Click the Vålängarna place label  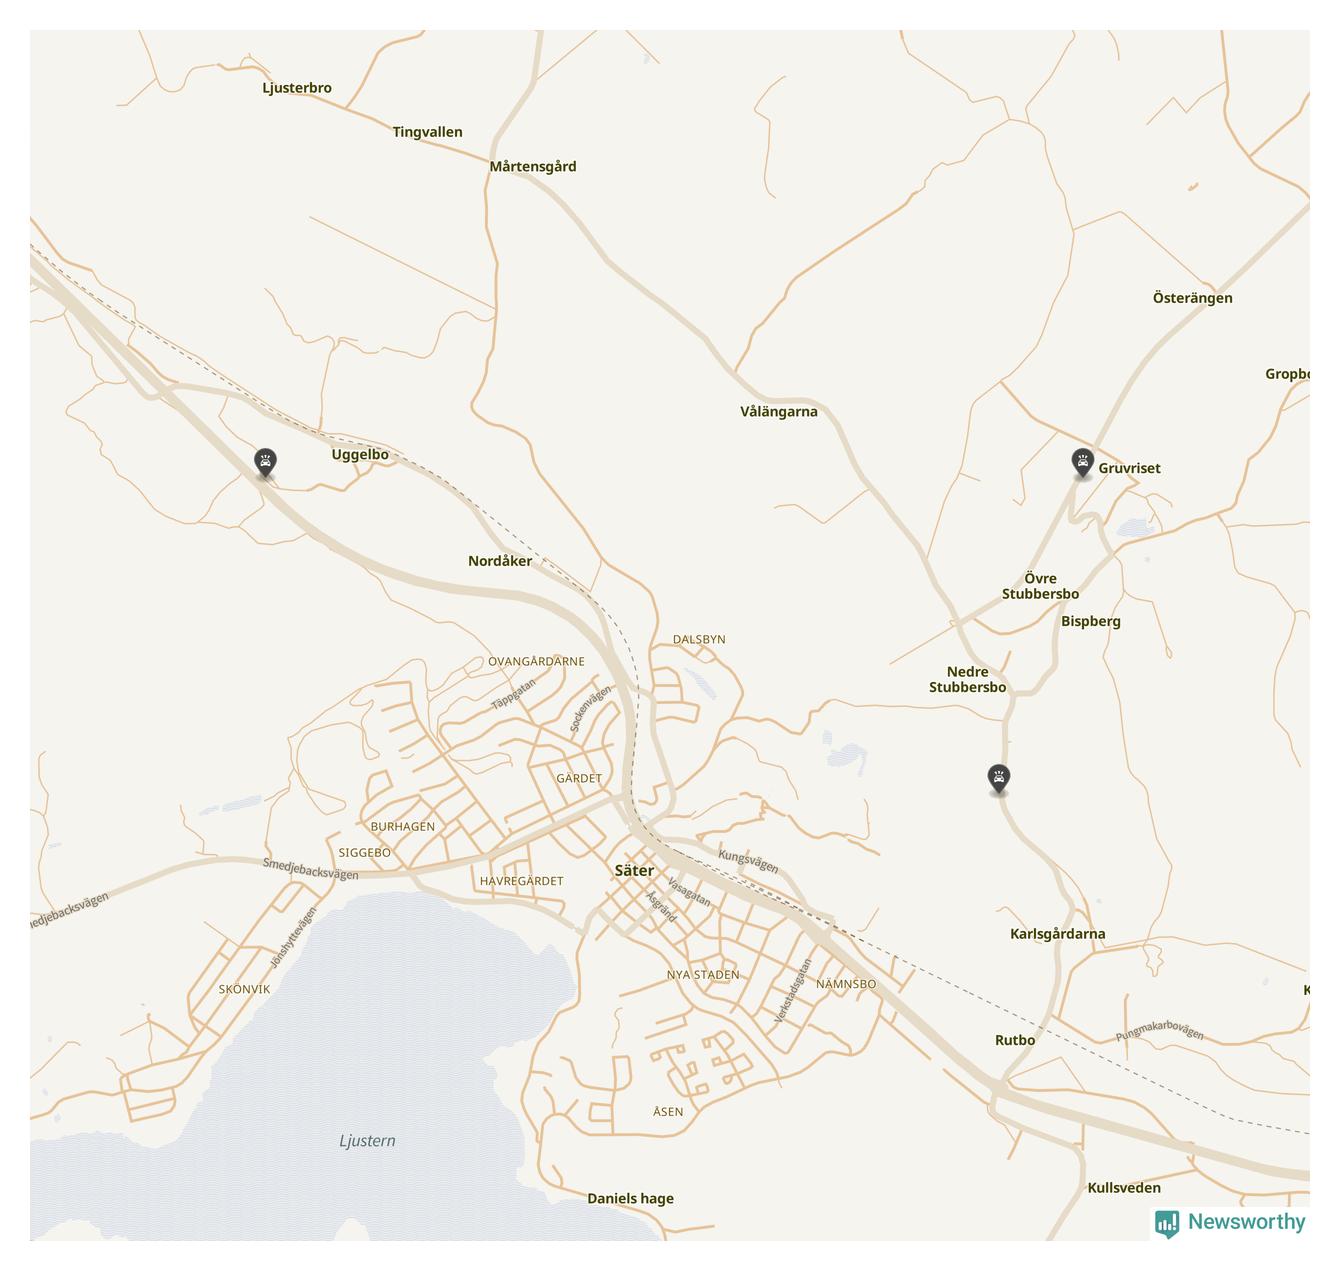point(779,412)
